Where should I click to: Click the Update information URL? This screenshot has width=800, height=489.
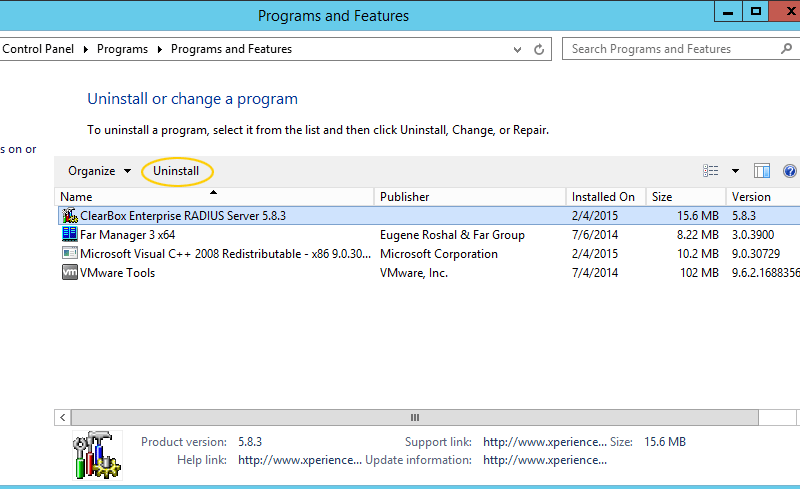545,460
